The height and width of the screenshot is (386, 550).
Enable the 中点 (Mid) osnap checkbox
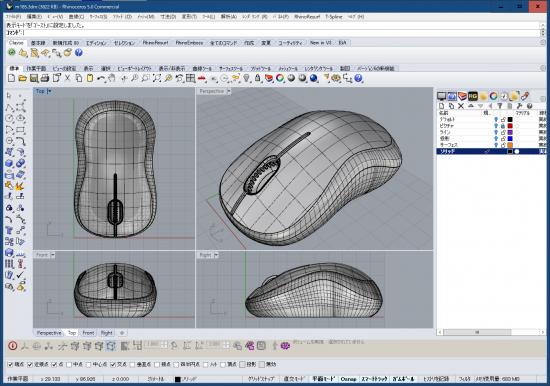[x=69, y=365]
